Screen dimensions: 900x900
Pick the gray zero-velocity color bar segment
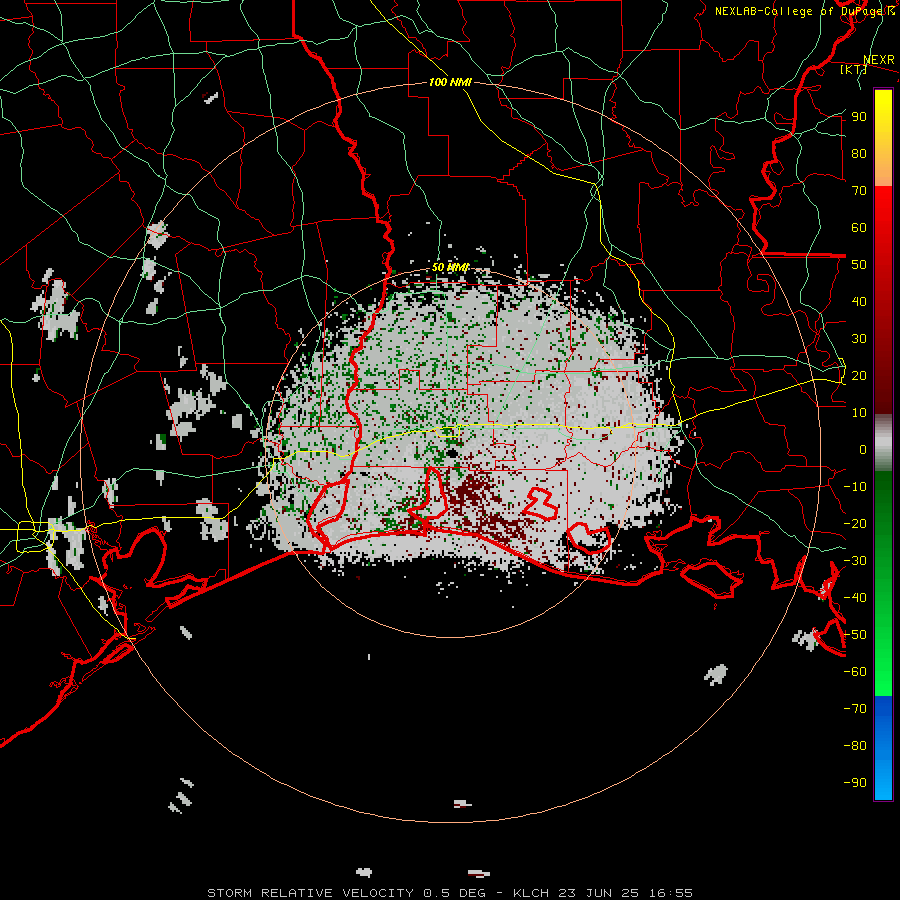(x=883, y=443)
